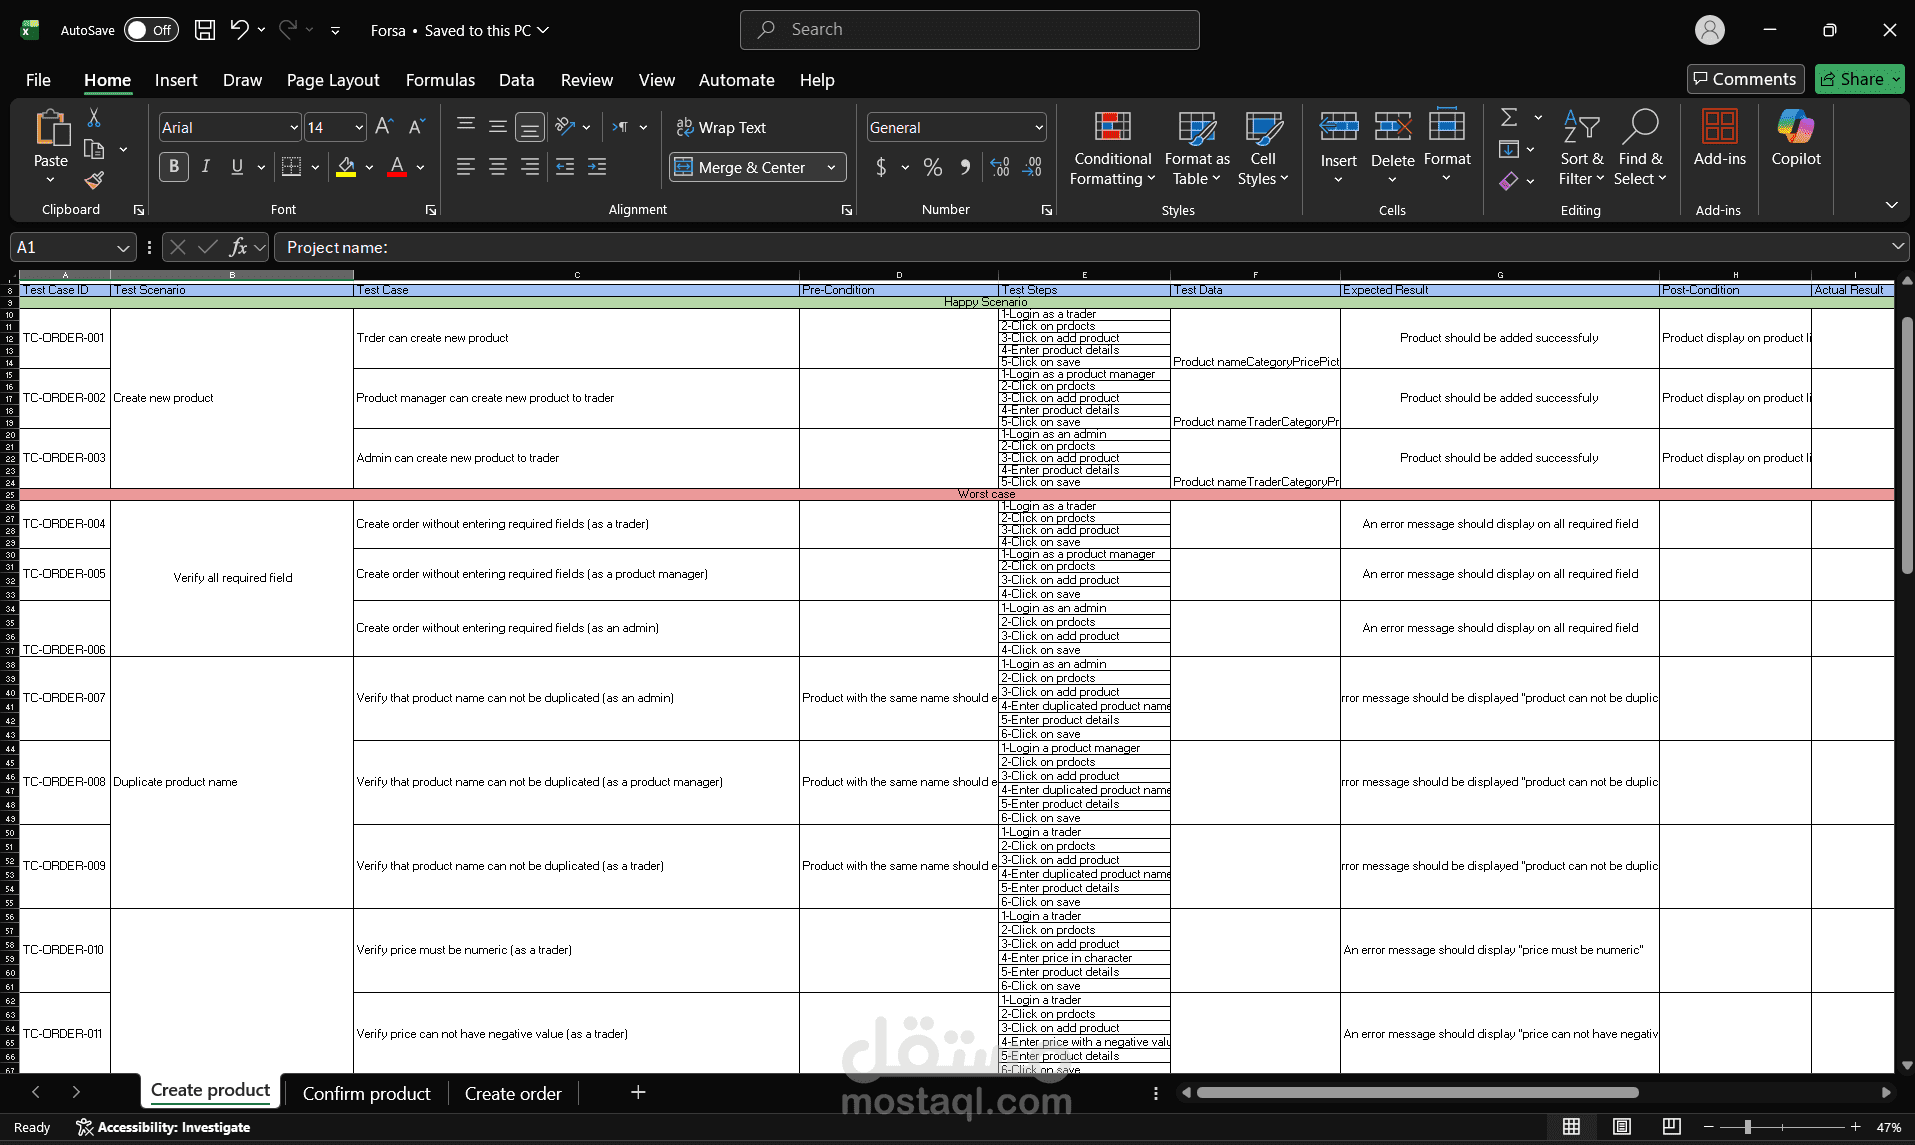
Task: Switch to the Formulas ribbon tab
Action: 440,80
